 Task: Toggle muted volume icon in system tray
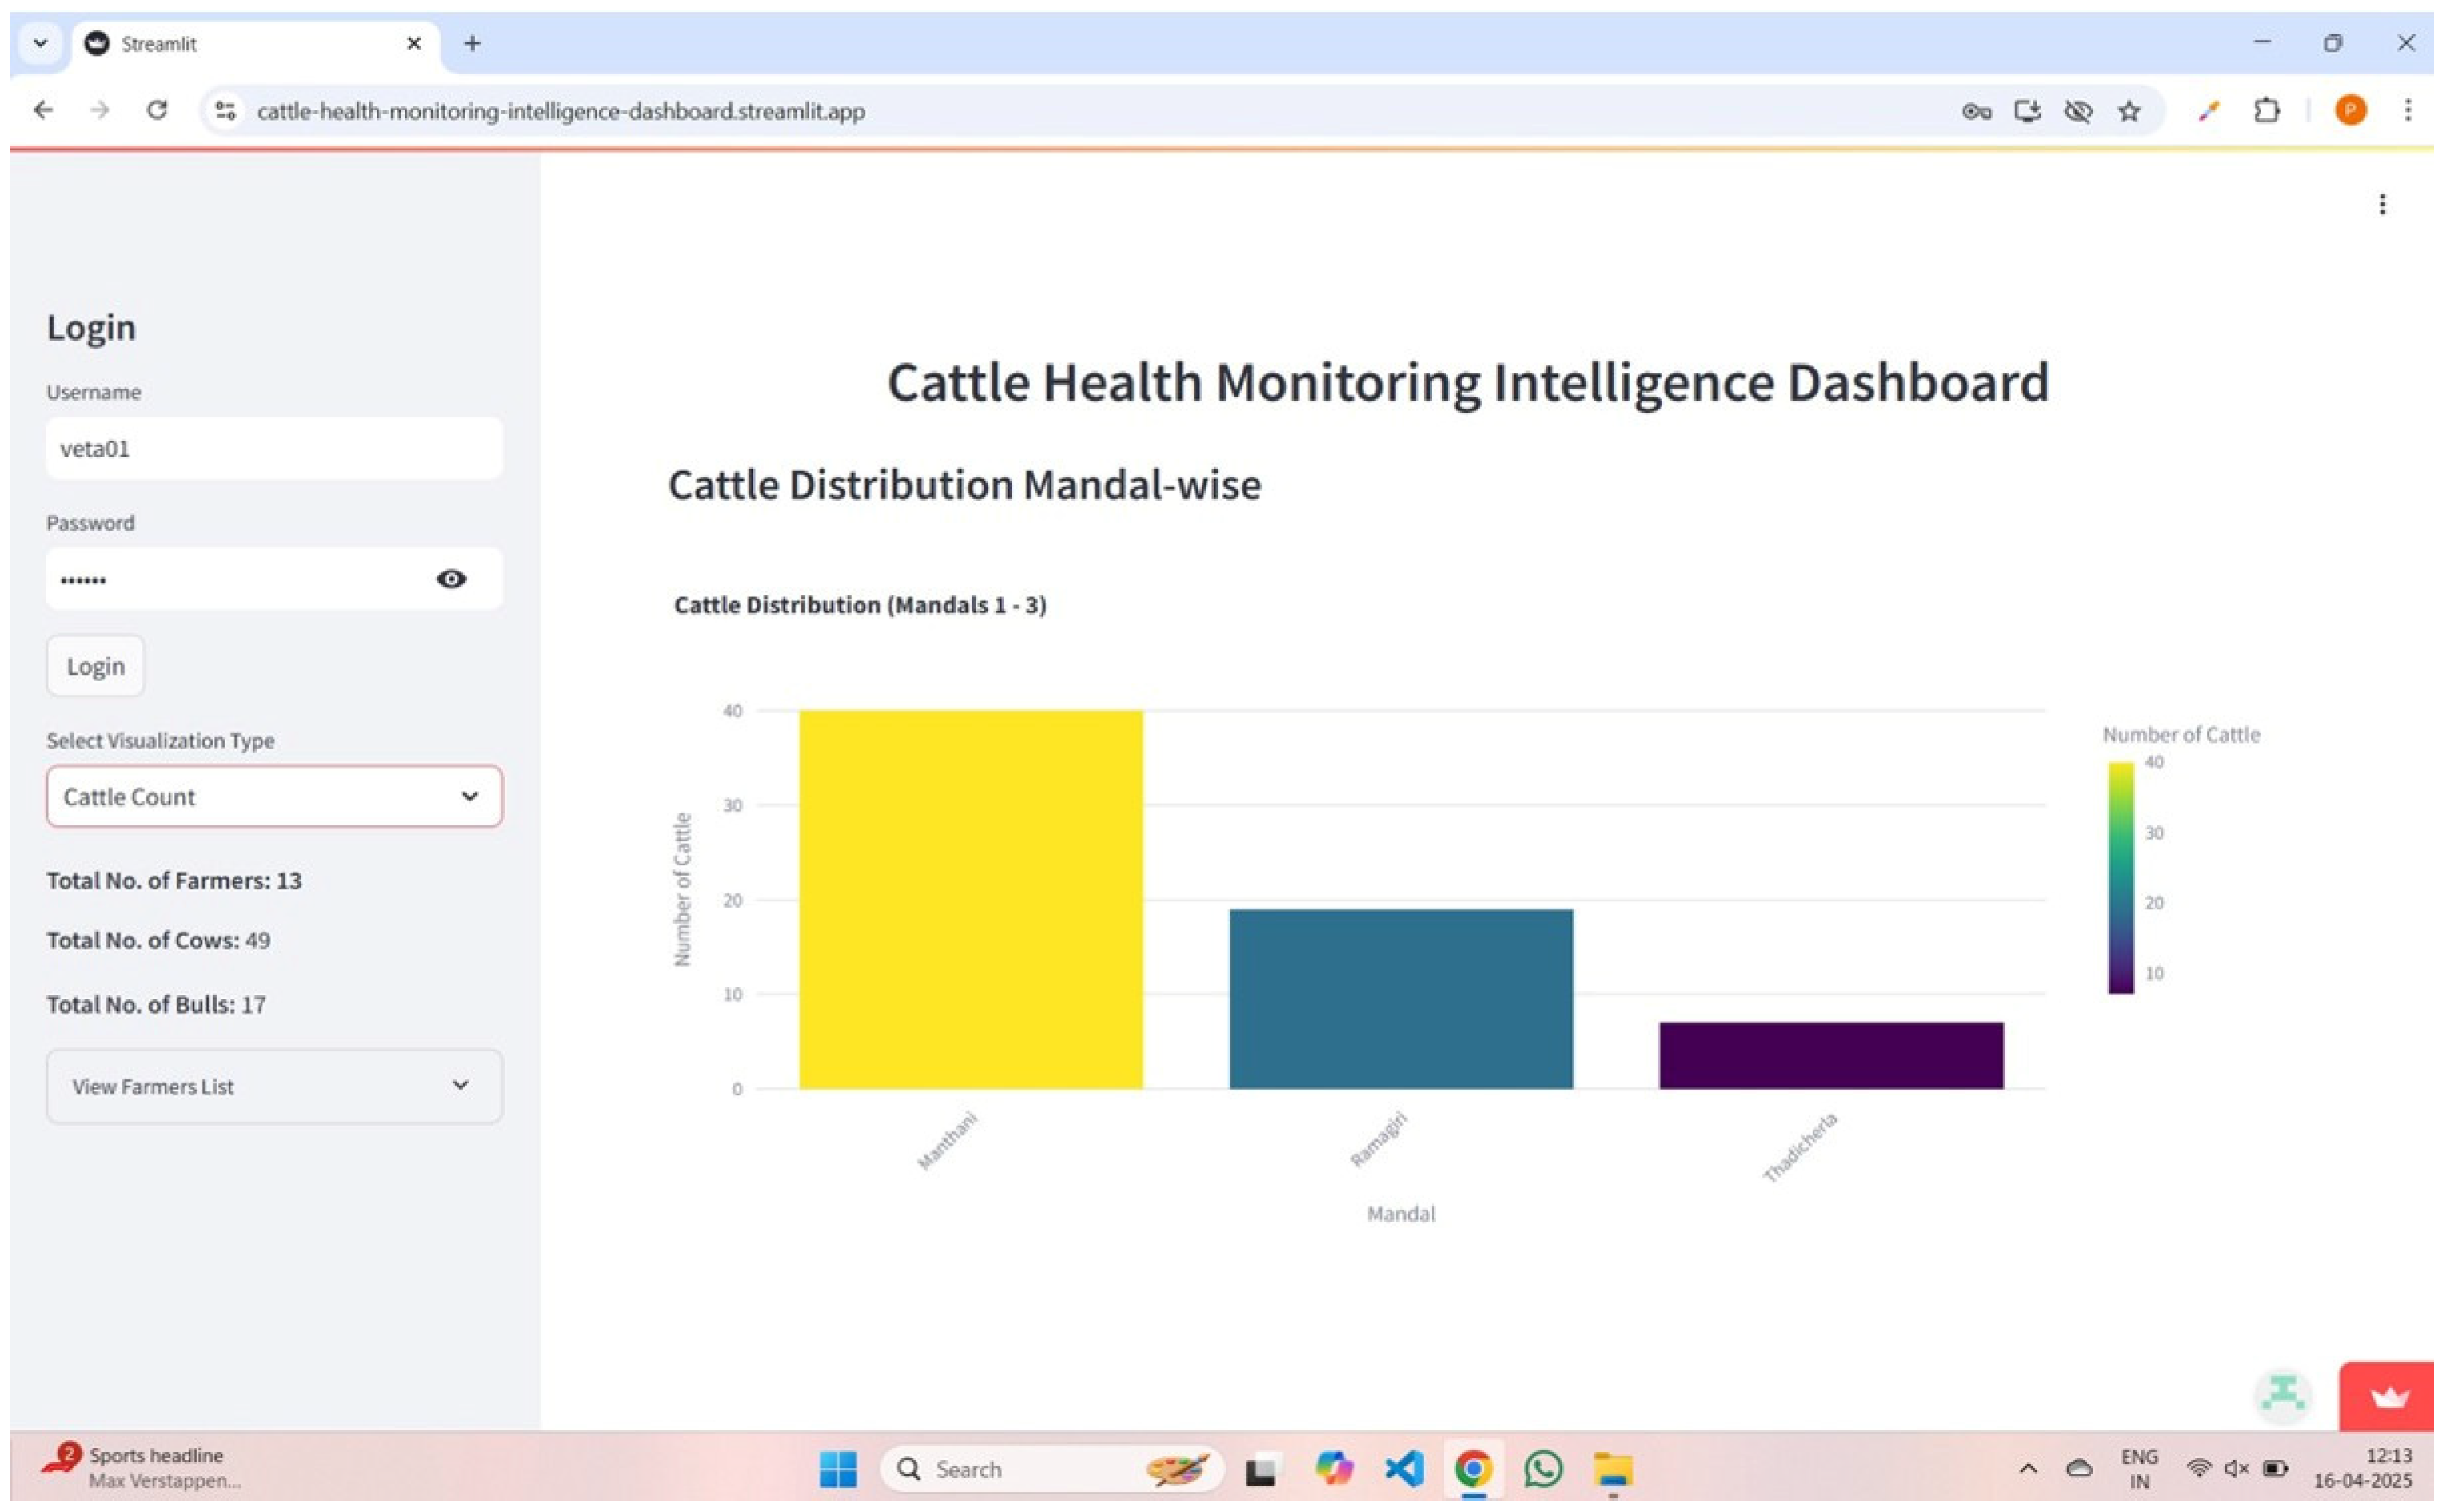click(x=2237, y=1468)
